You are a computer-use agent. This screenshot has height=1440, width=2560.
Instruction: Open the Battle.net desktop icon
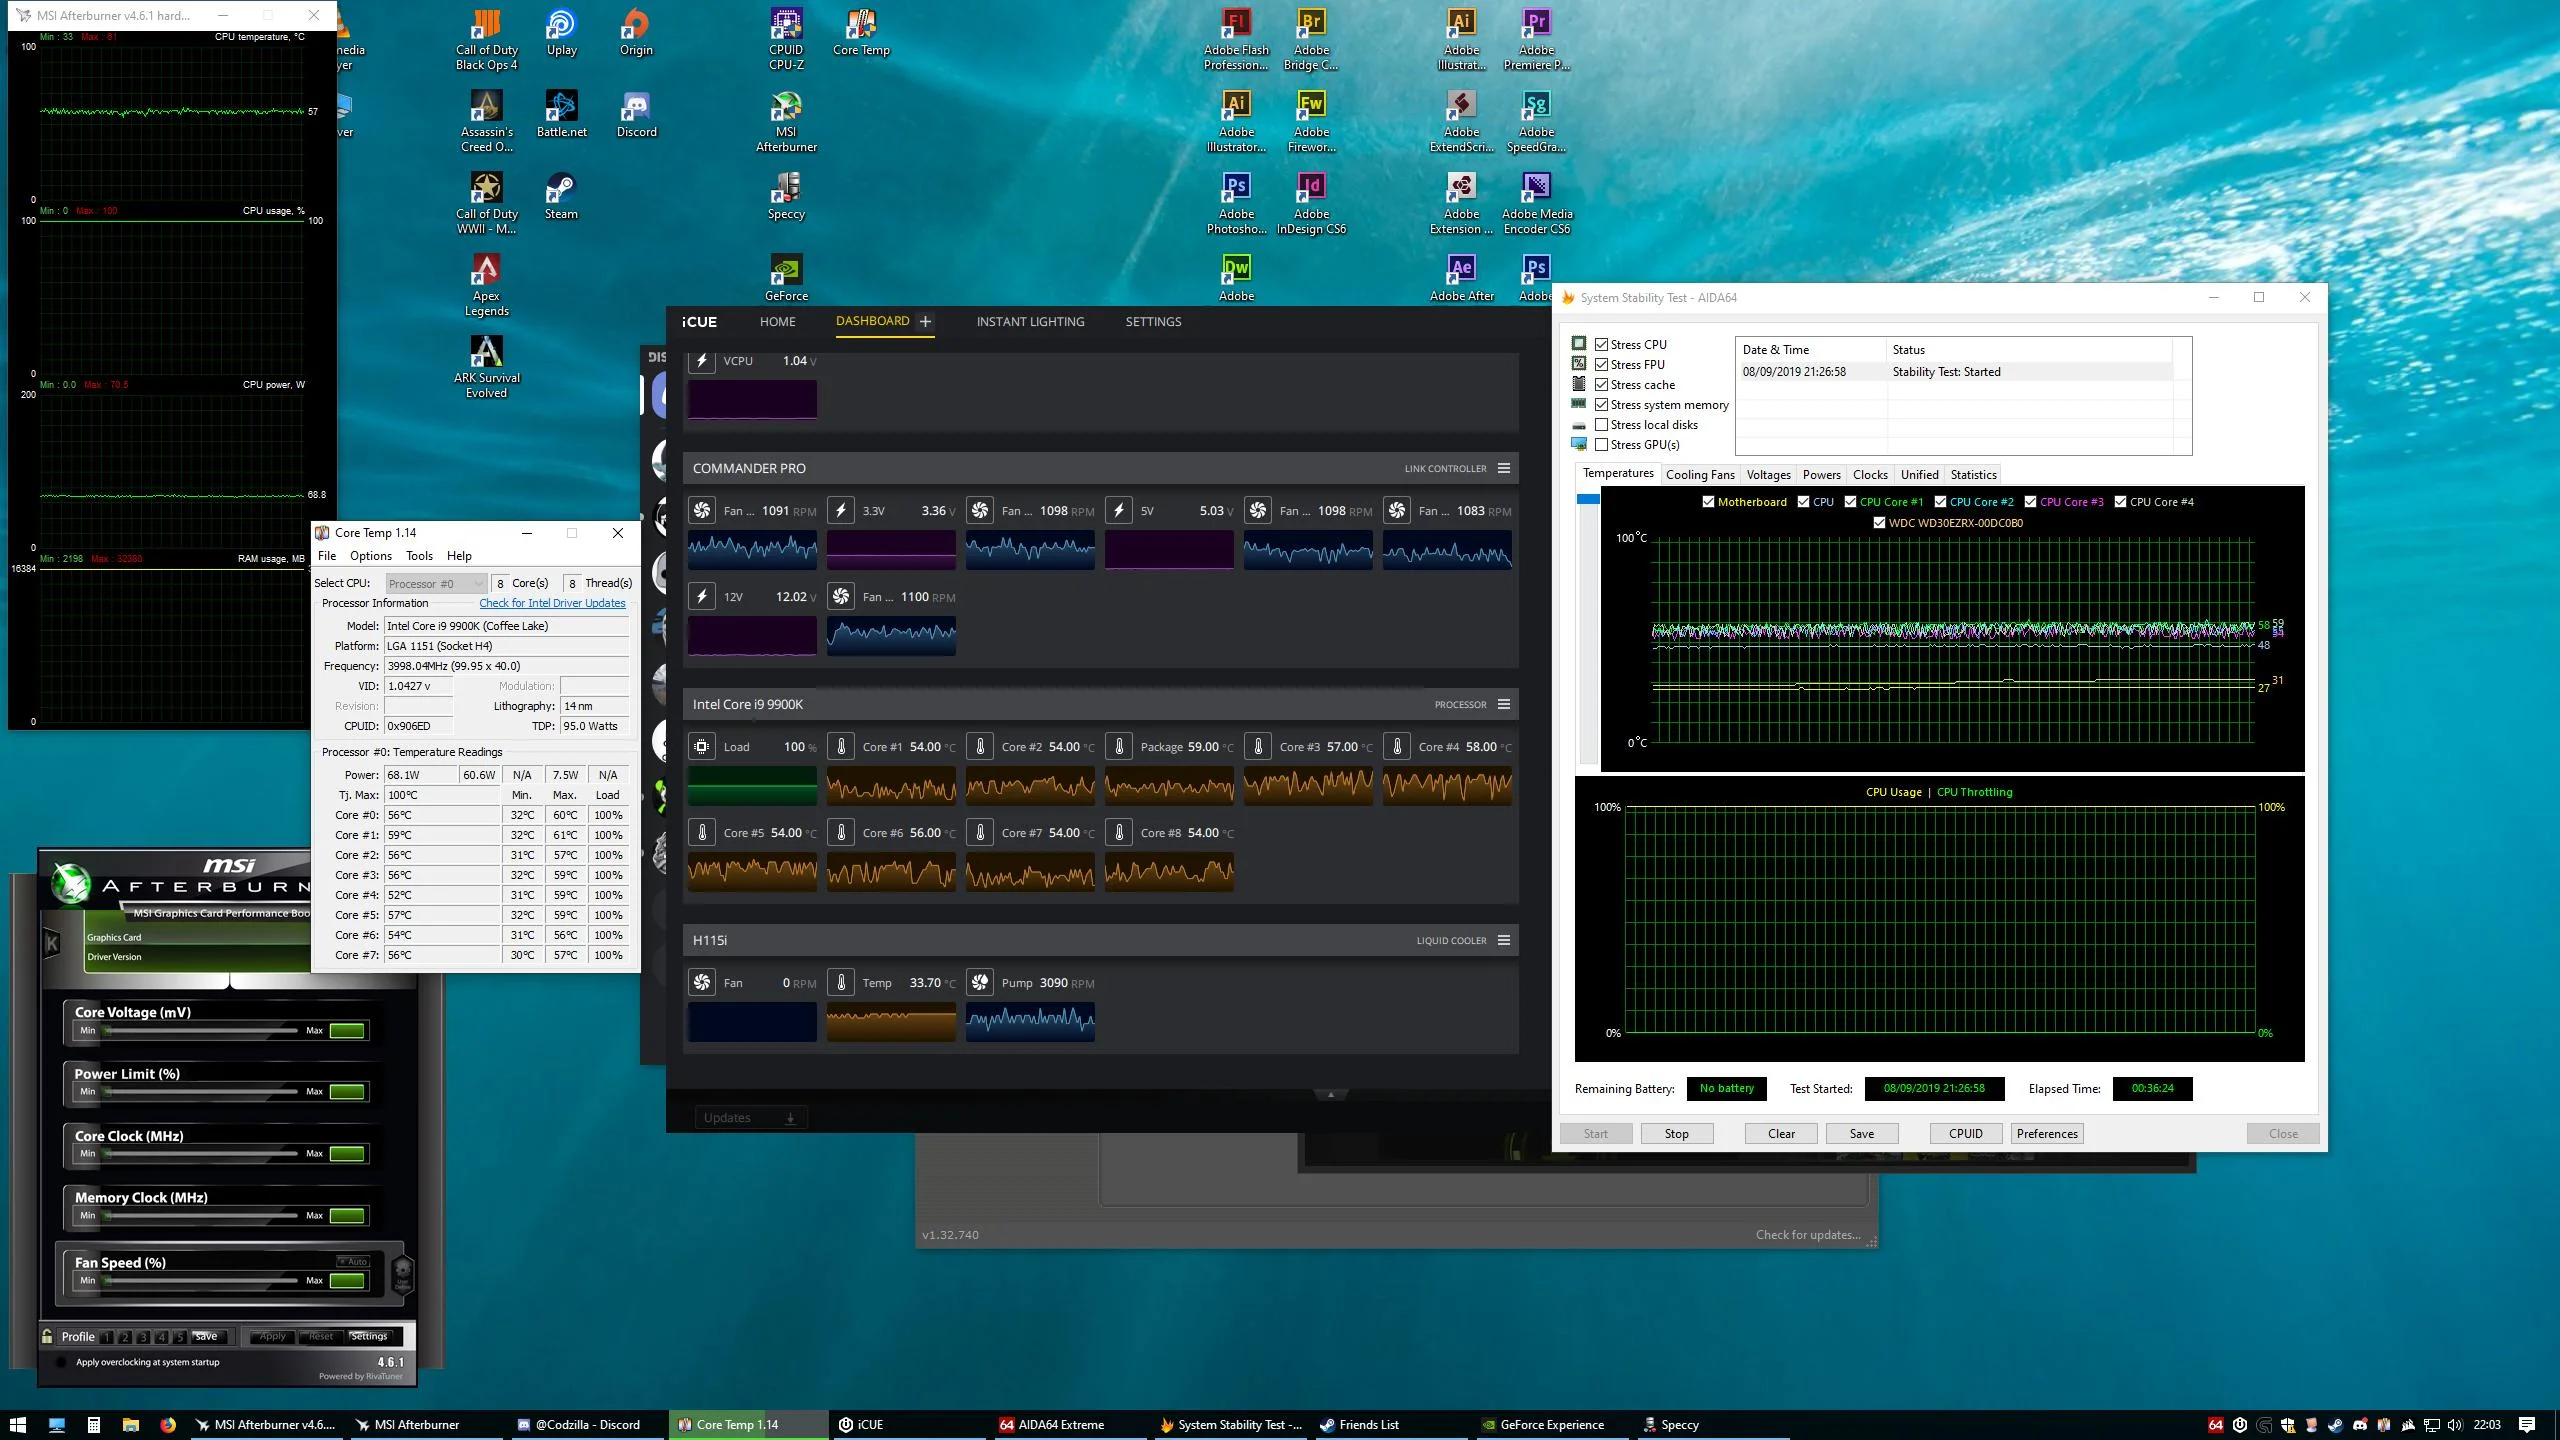tap(561, 114)
